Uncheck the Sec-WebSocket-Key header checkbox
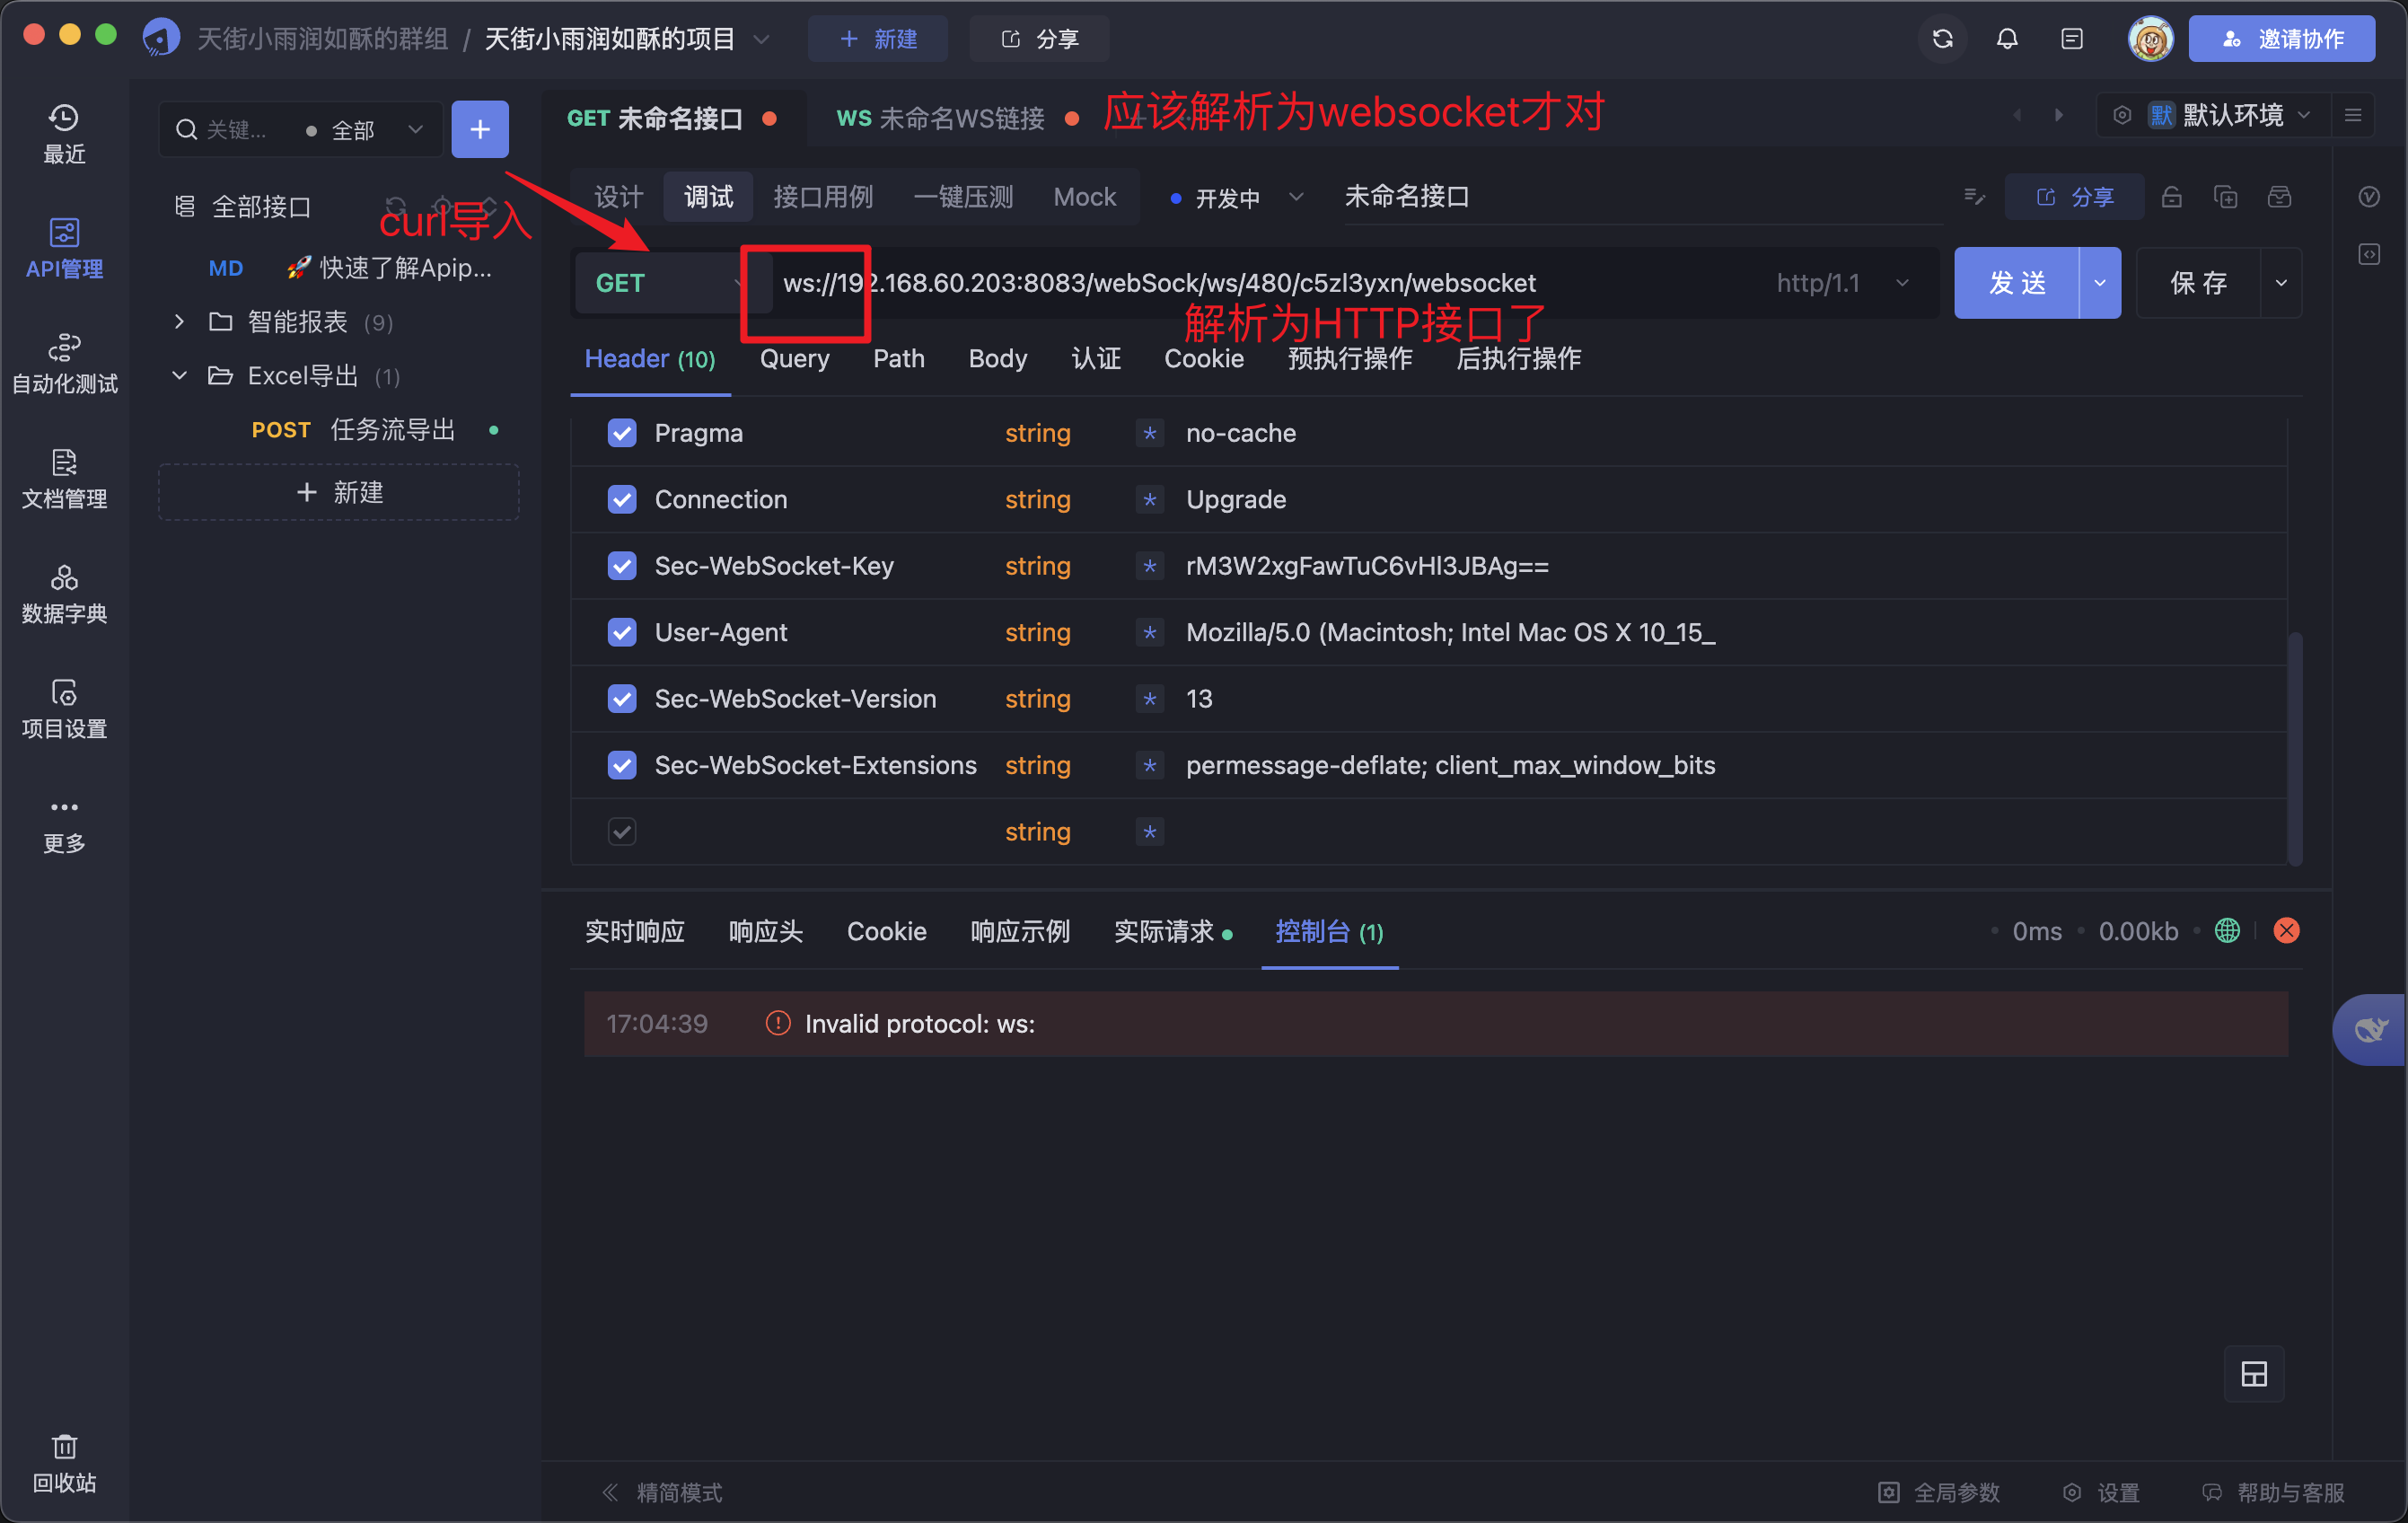The height and width of the screenshot is (1523, 2408). [x=622, y=566]
